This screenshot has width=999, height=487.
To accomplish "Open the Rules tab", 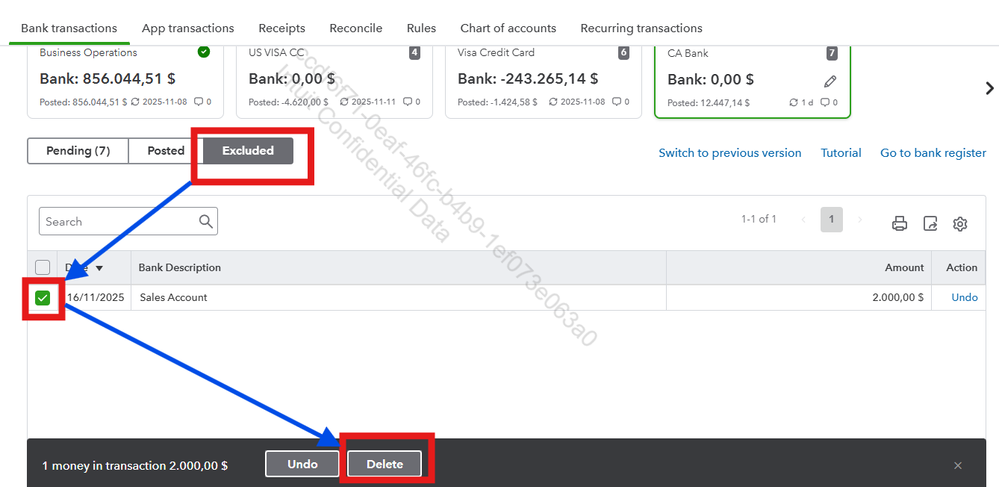I will (x=421, y=28).
